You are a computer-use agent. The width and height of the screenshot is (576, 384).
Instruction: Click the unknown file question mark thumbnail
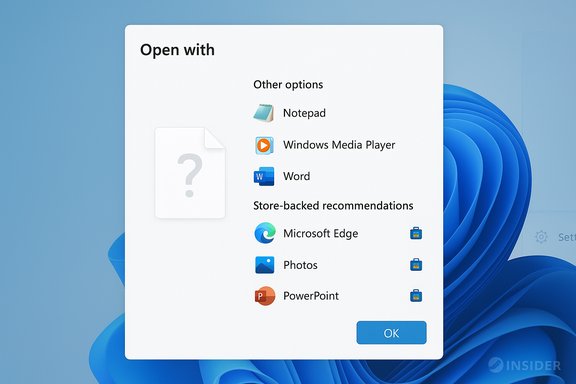(190, 173)
